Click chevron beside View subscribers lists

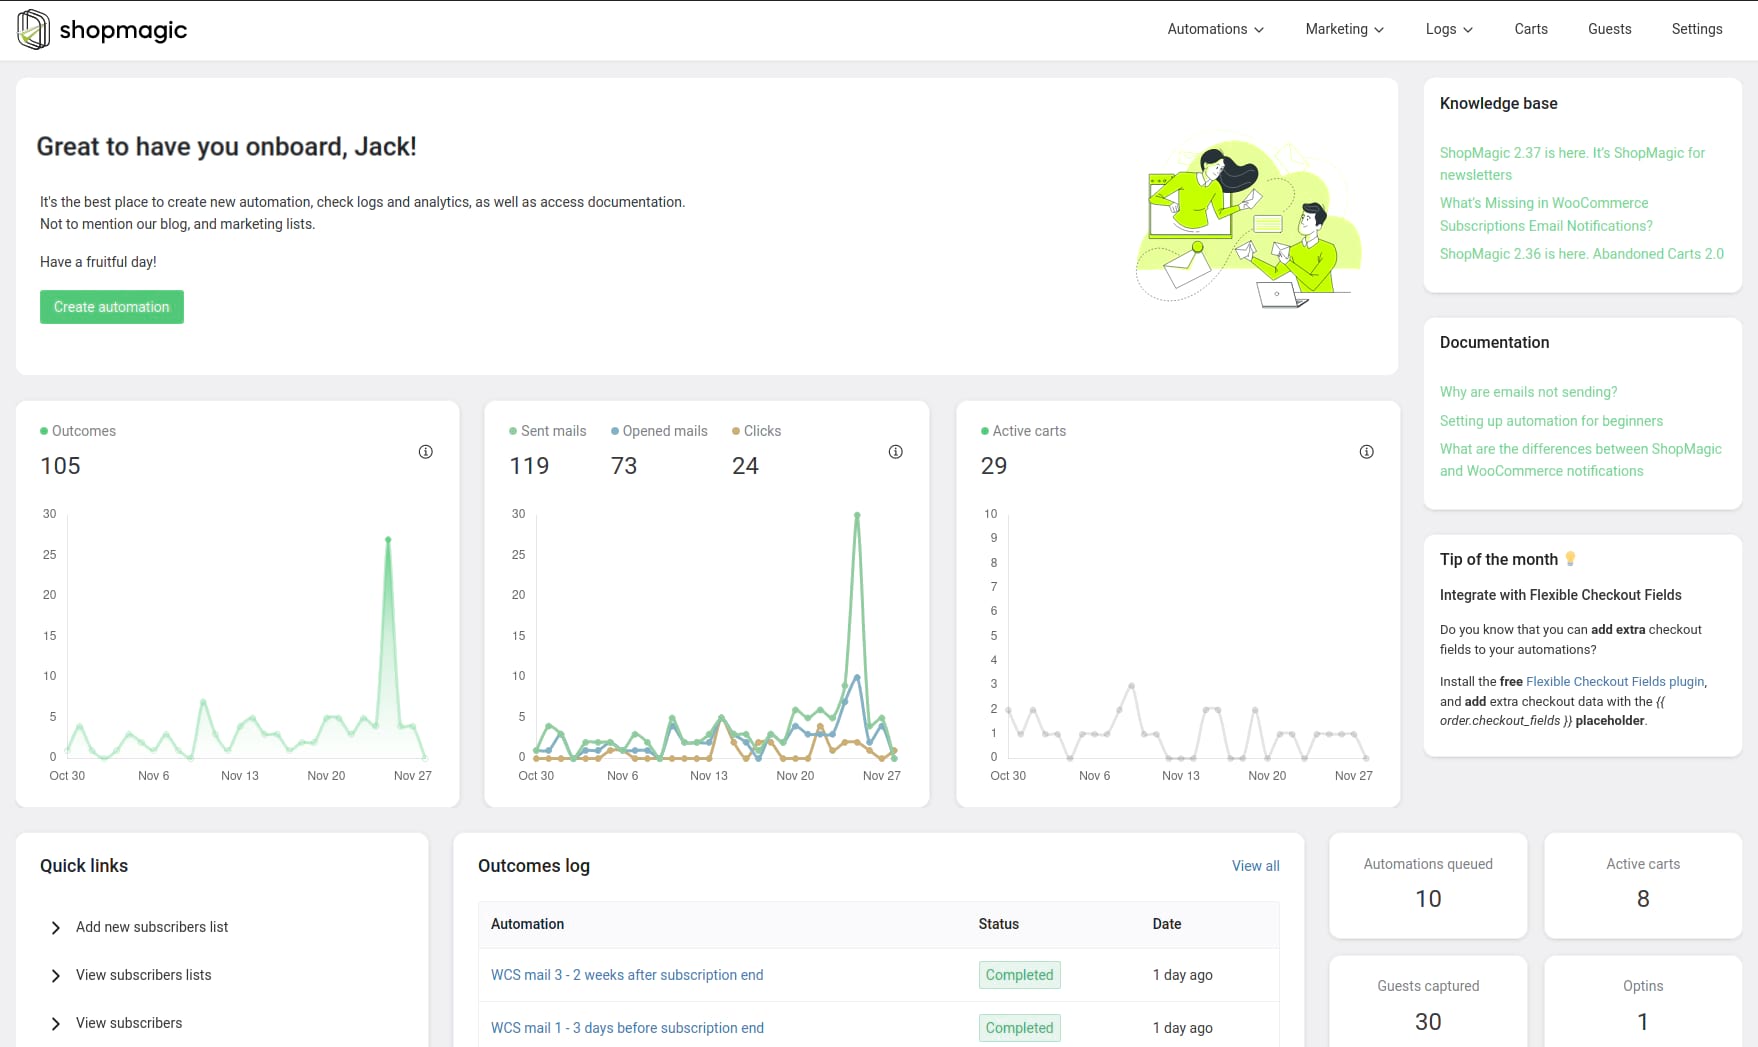point(56,976)
